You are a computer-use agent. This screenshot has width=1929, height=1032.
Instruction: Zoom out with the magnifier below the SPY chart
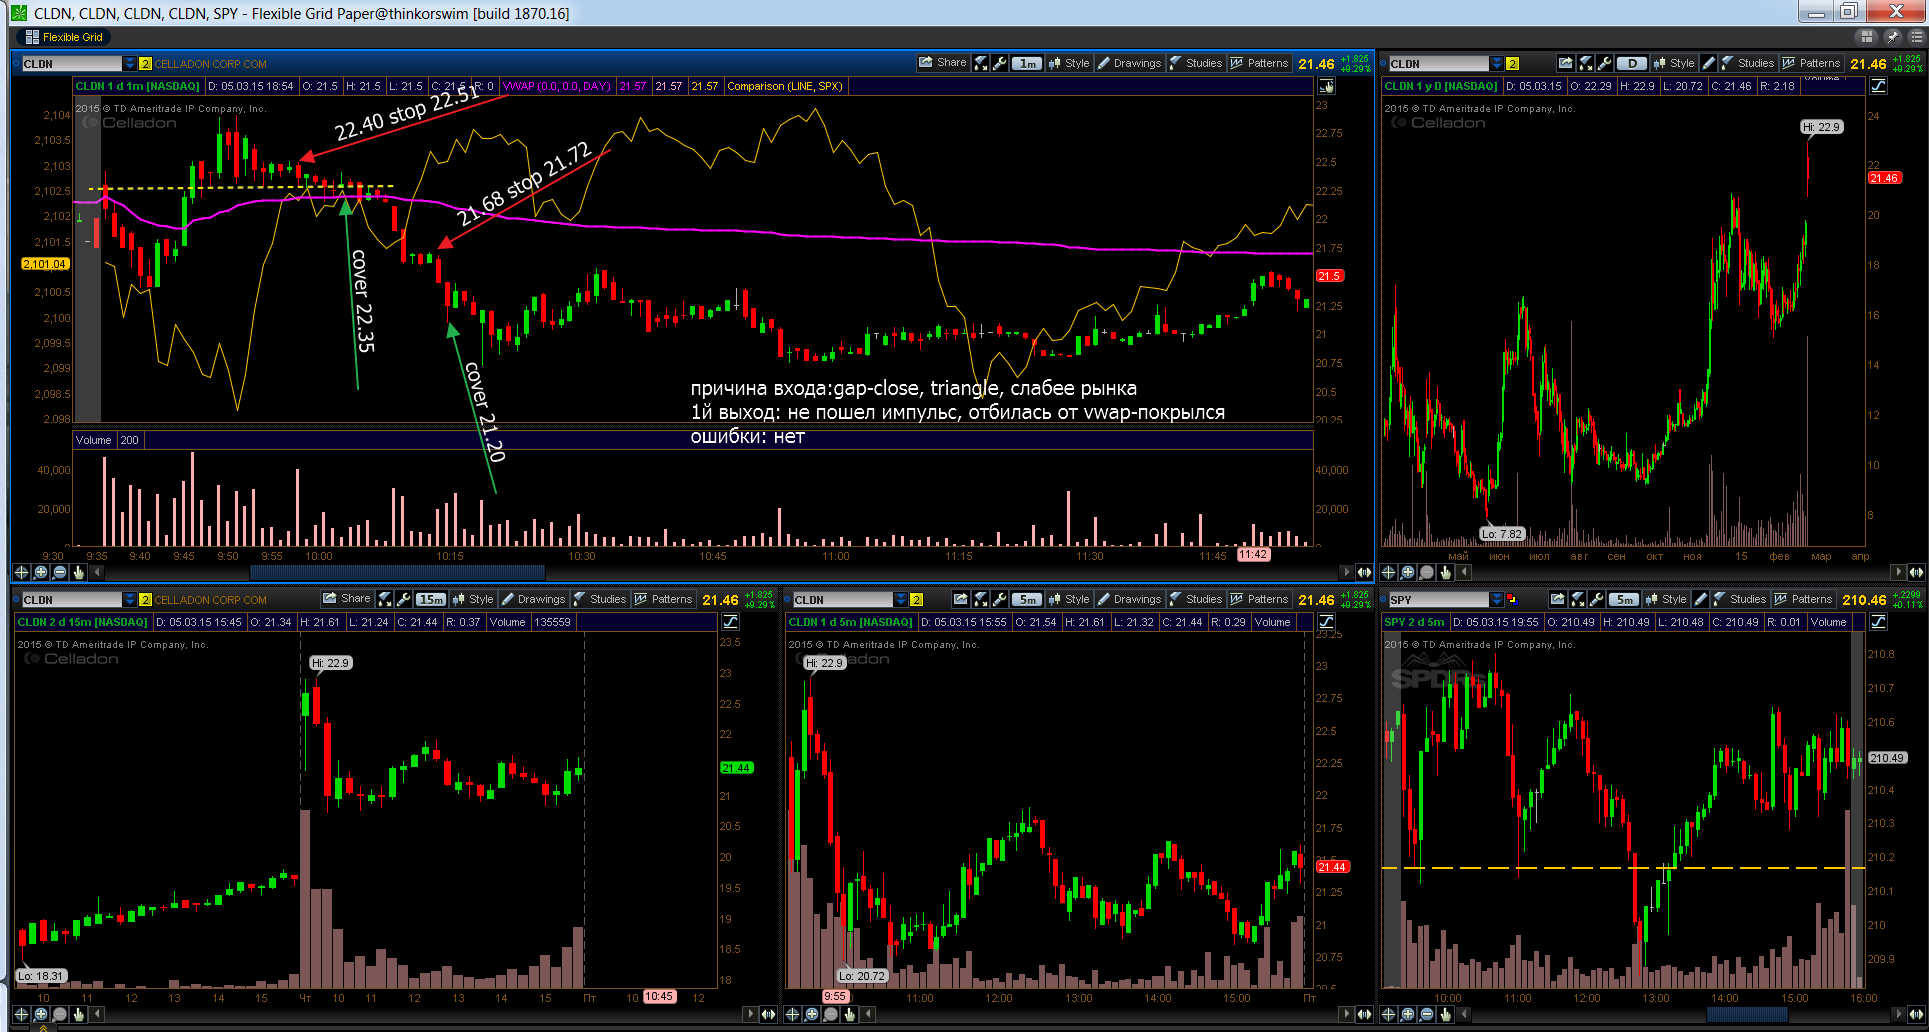[1427, 1014]
